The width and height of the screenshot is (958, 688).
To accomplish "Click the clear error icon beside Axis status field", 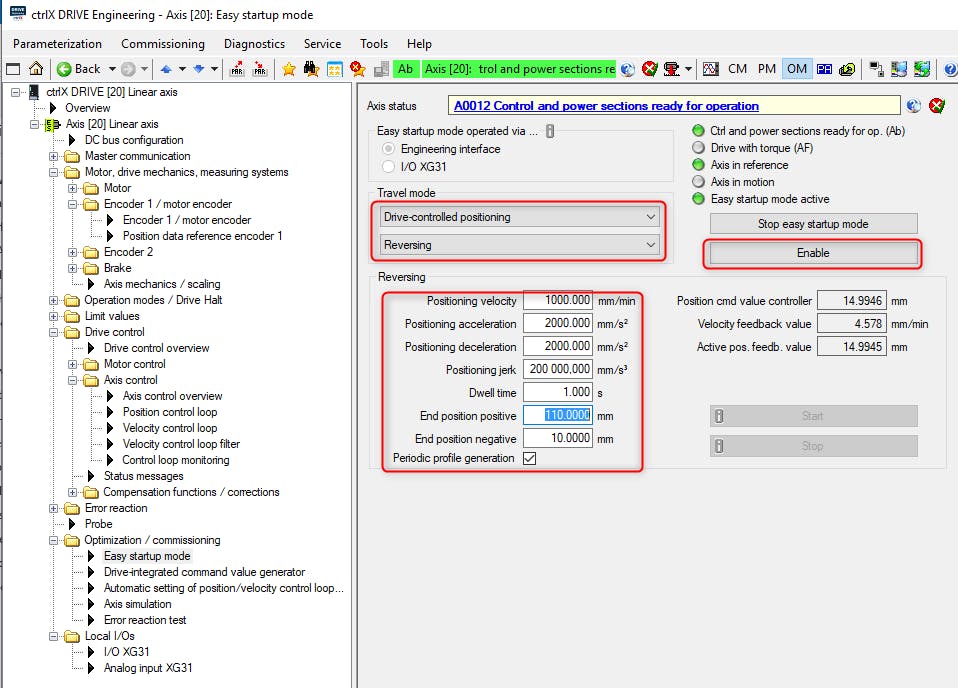I will pos(937,106).
